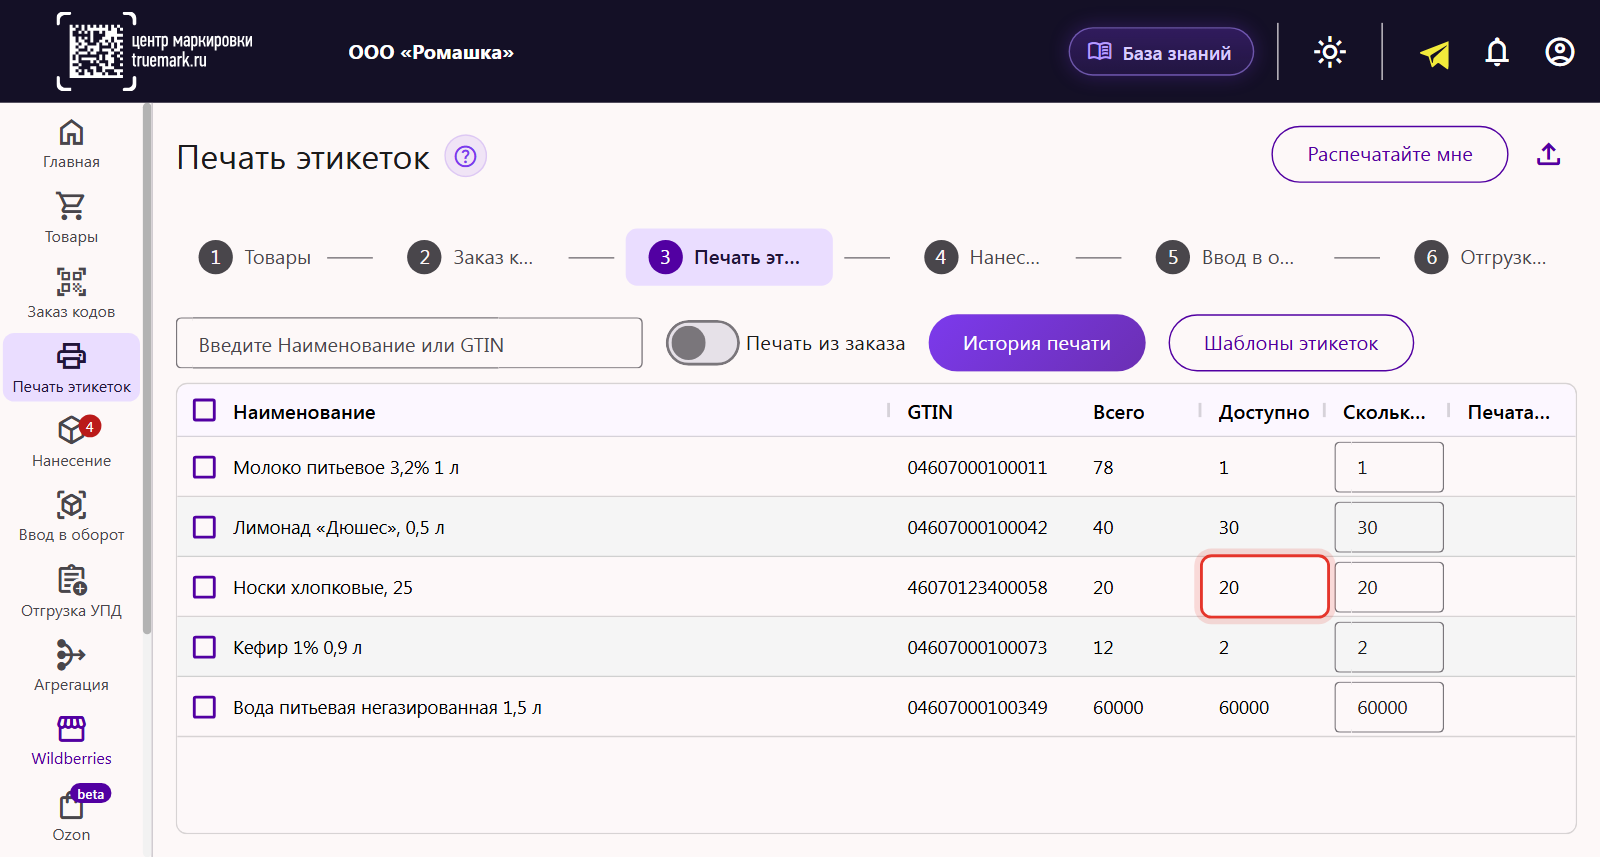Click the Распечатайте мне button
This screenshot has height=857, width=1600.
click(x=1389, y=154)
